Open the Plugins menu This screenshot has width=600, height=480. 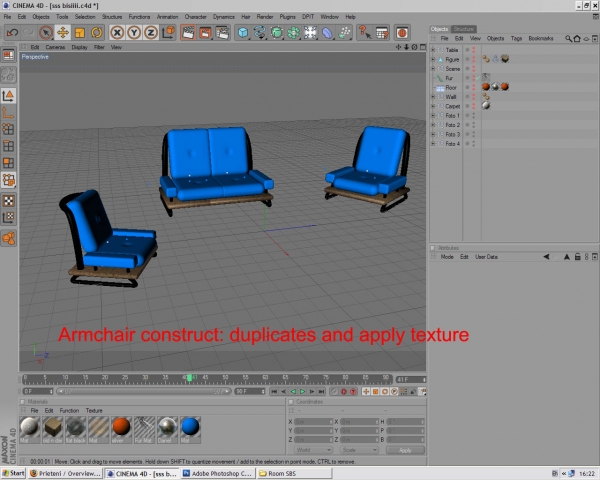pos(287,17)
